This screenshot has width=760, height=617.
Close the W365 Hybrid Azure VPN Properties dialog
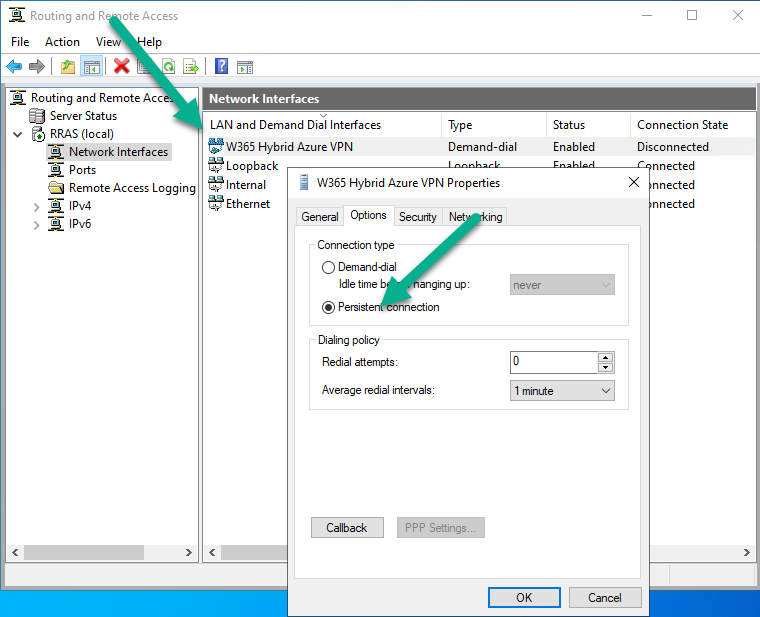click(633, 182)
